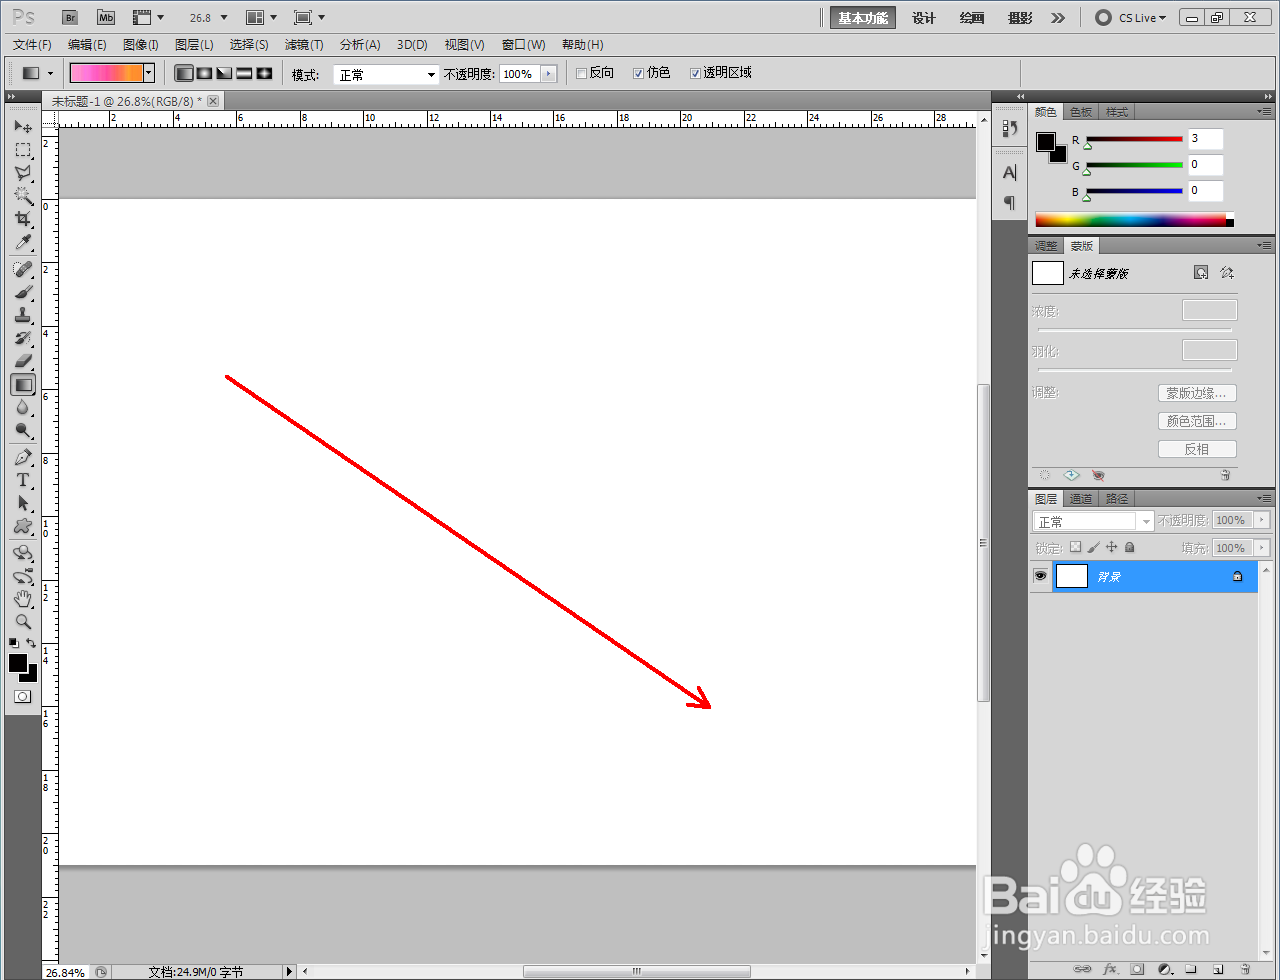
Task: Select the Custom Shape tool
Action: (x=23, y=527)
